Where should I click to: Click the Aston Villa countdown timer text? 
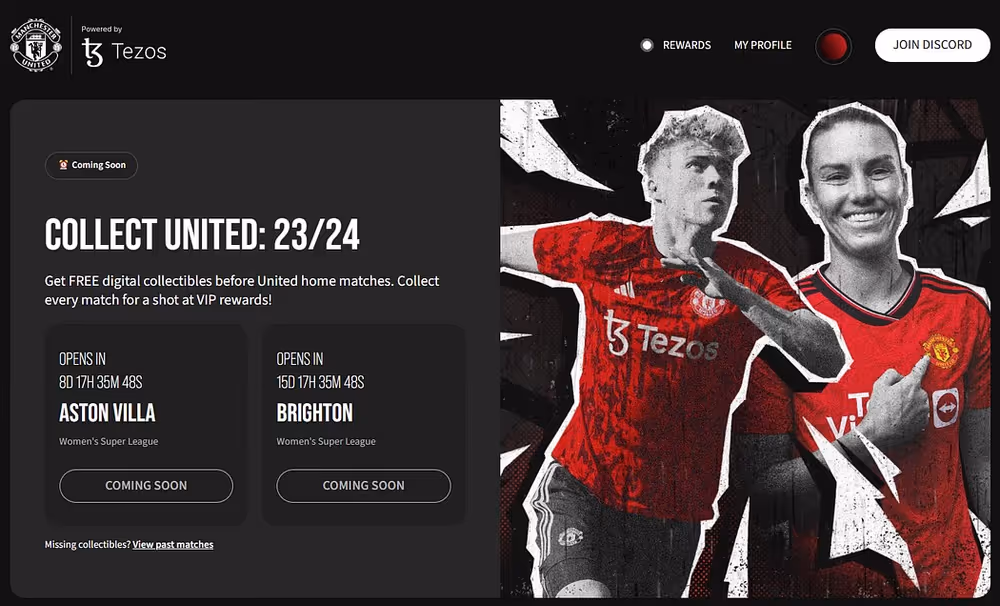[101, 382]
